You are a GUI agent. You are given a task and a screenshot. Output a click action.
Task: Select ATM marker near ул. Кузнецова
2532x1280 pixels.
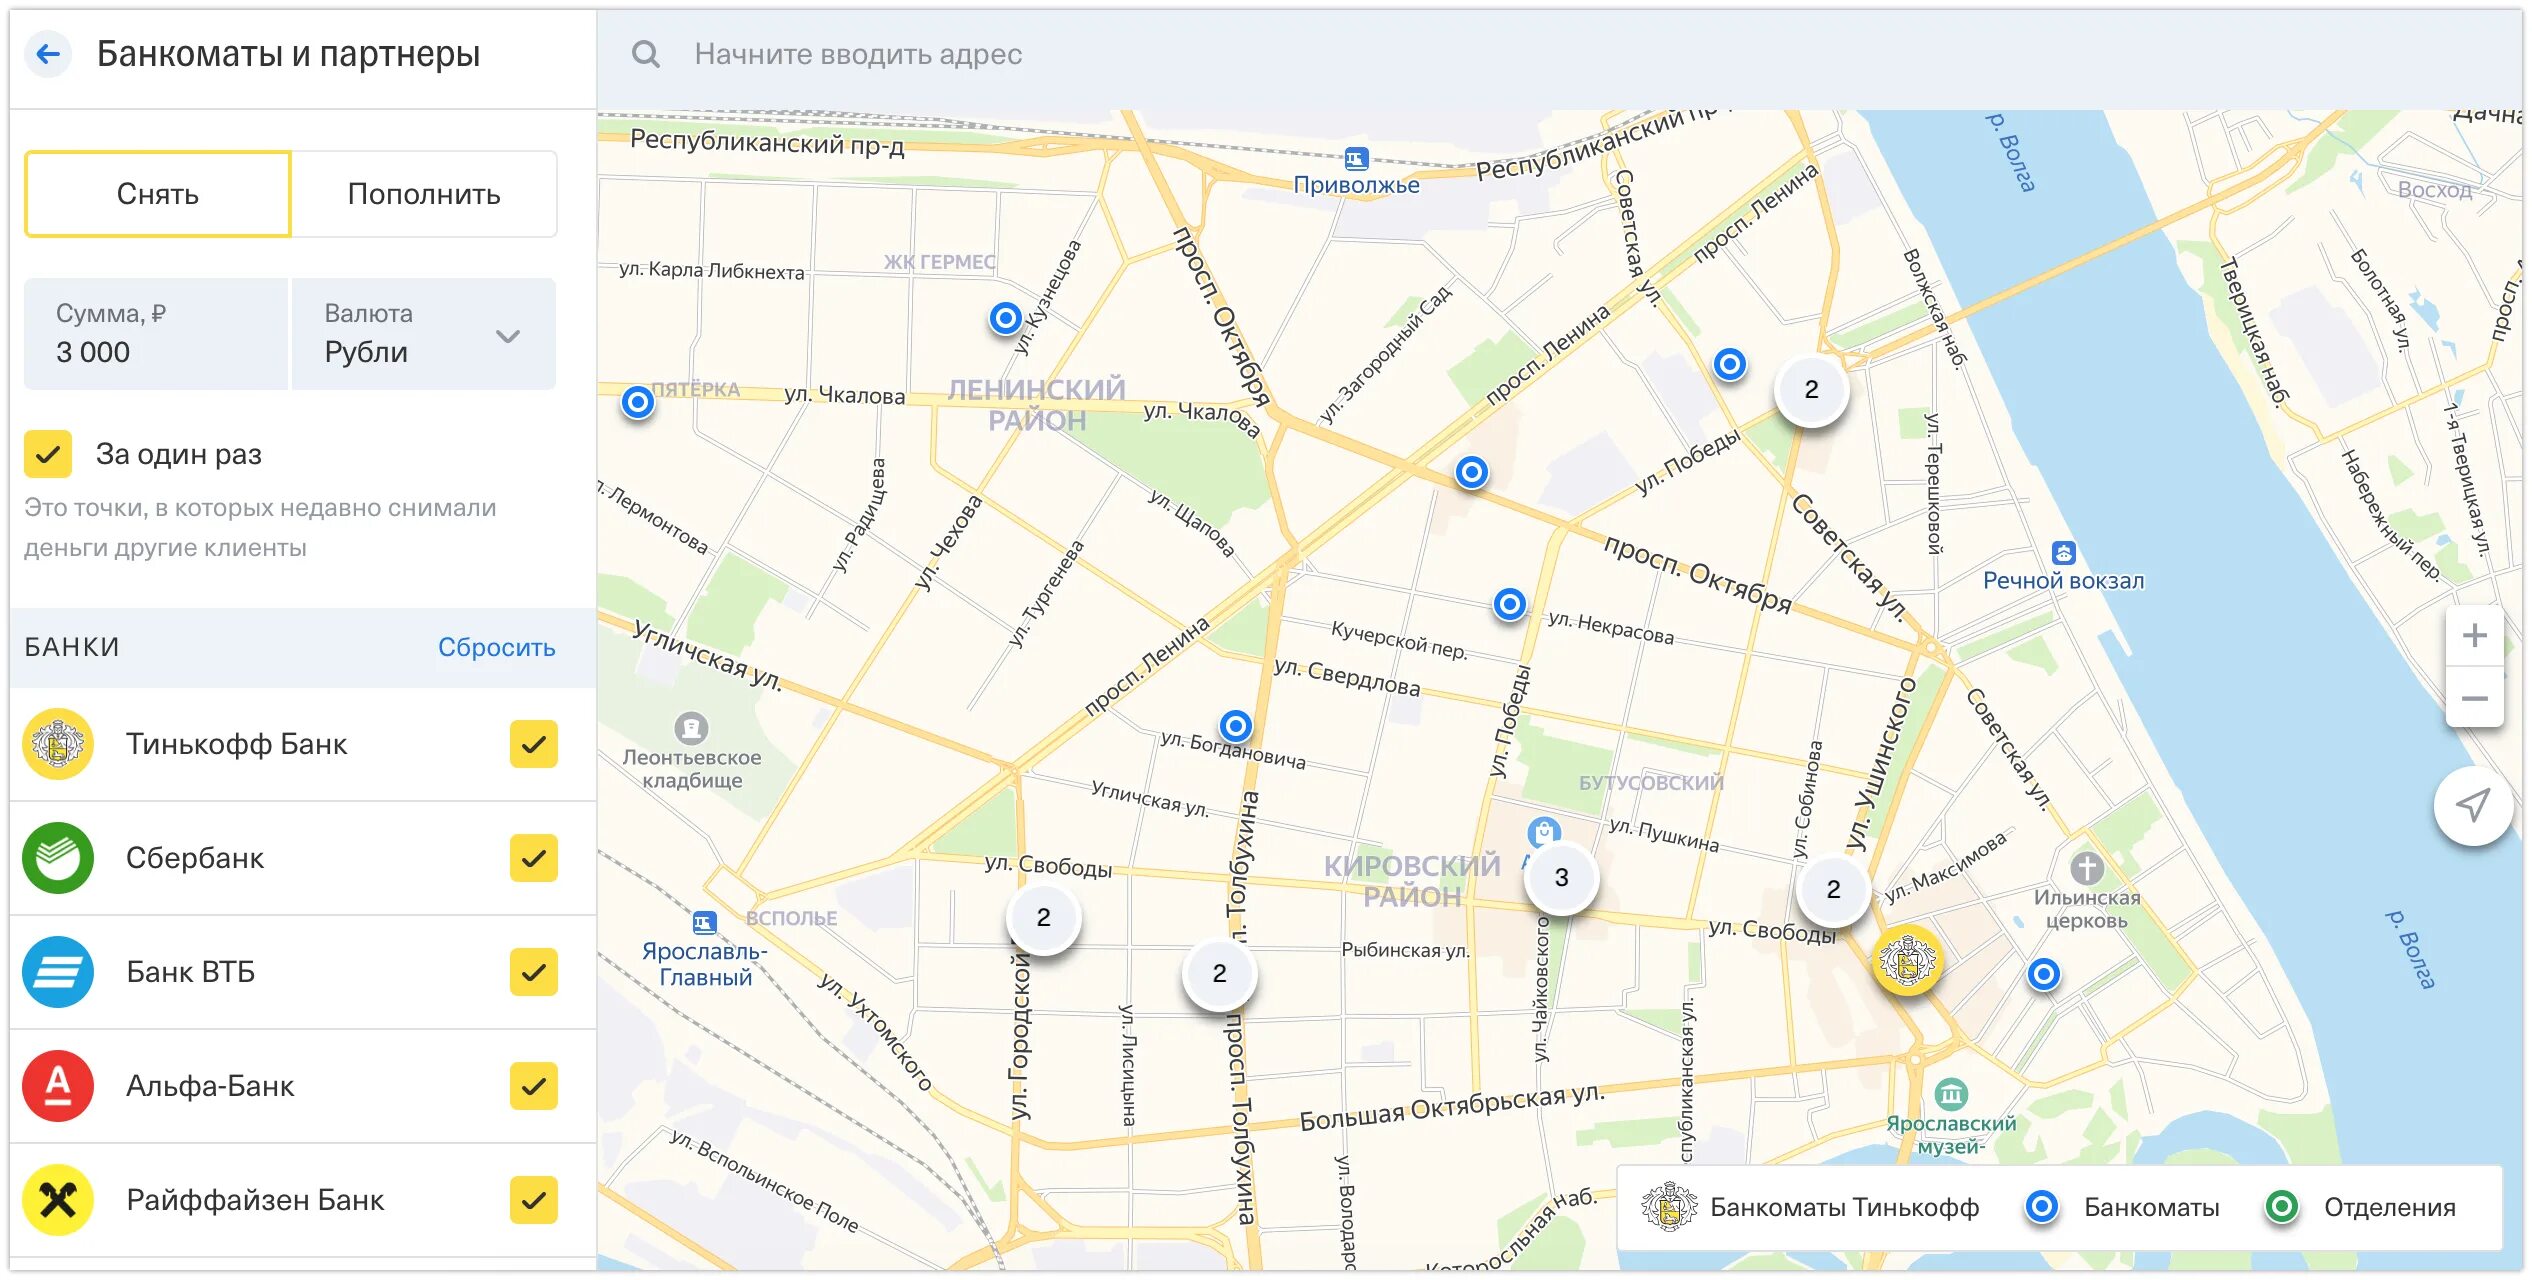(x=1005, y=318)
